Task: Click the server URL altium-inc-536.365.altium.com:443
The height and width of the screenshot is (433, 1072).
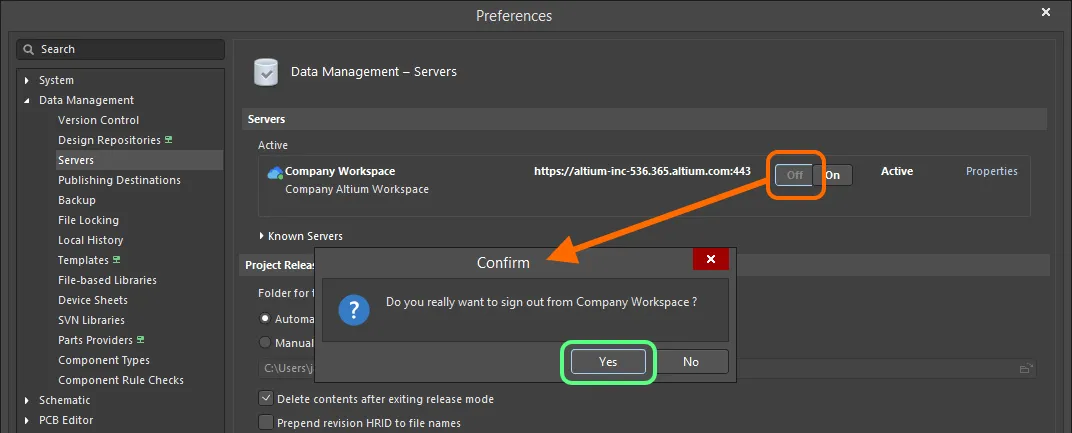Action: click(642, 171)
